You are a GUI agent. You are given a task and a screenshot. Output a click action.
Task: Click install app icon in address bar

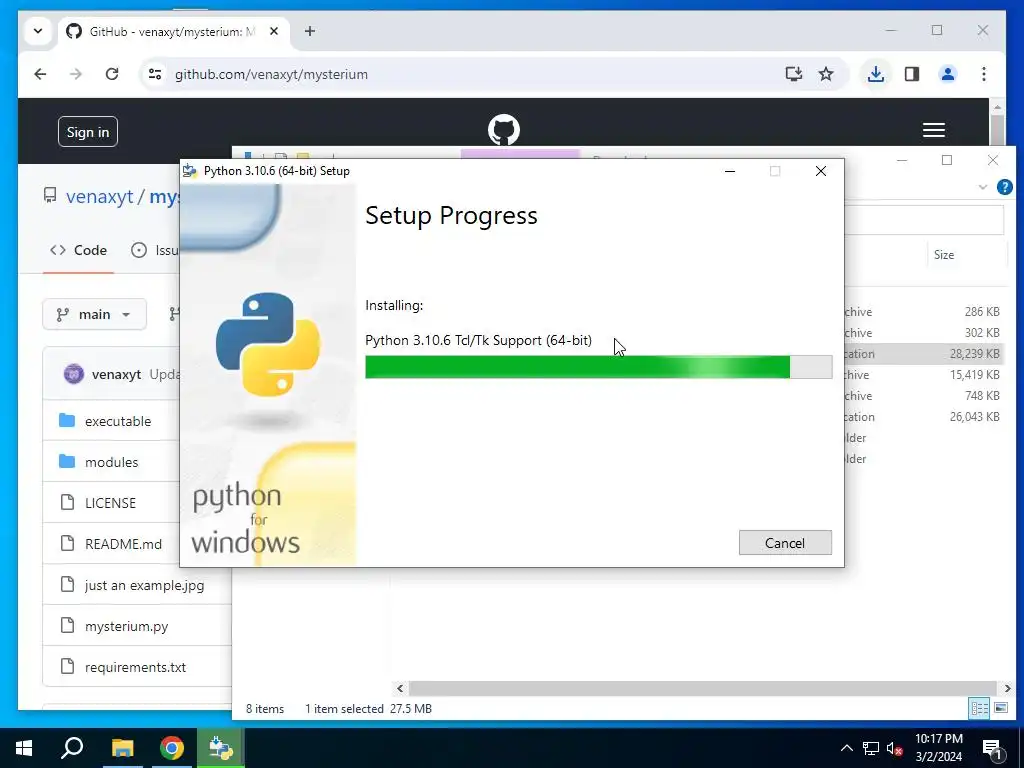793,74
